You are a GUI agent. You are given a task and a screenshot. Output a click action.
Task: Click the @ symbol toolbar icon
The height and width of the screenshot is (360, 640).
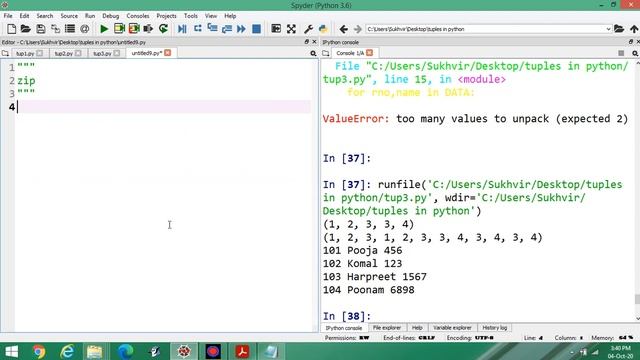[x=84, y=29]
